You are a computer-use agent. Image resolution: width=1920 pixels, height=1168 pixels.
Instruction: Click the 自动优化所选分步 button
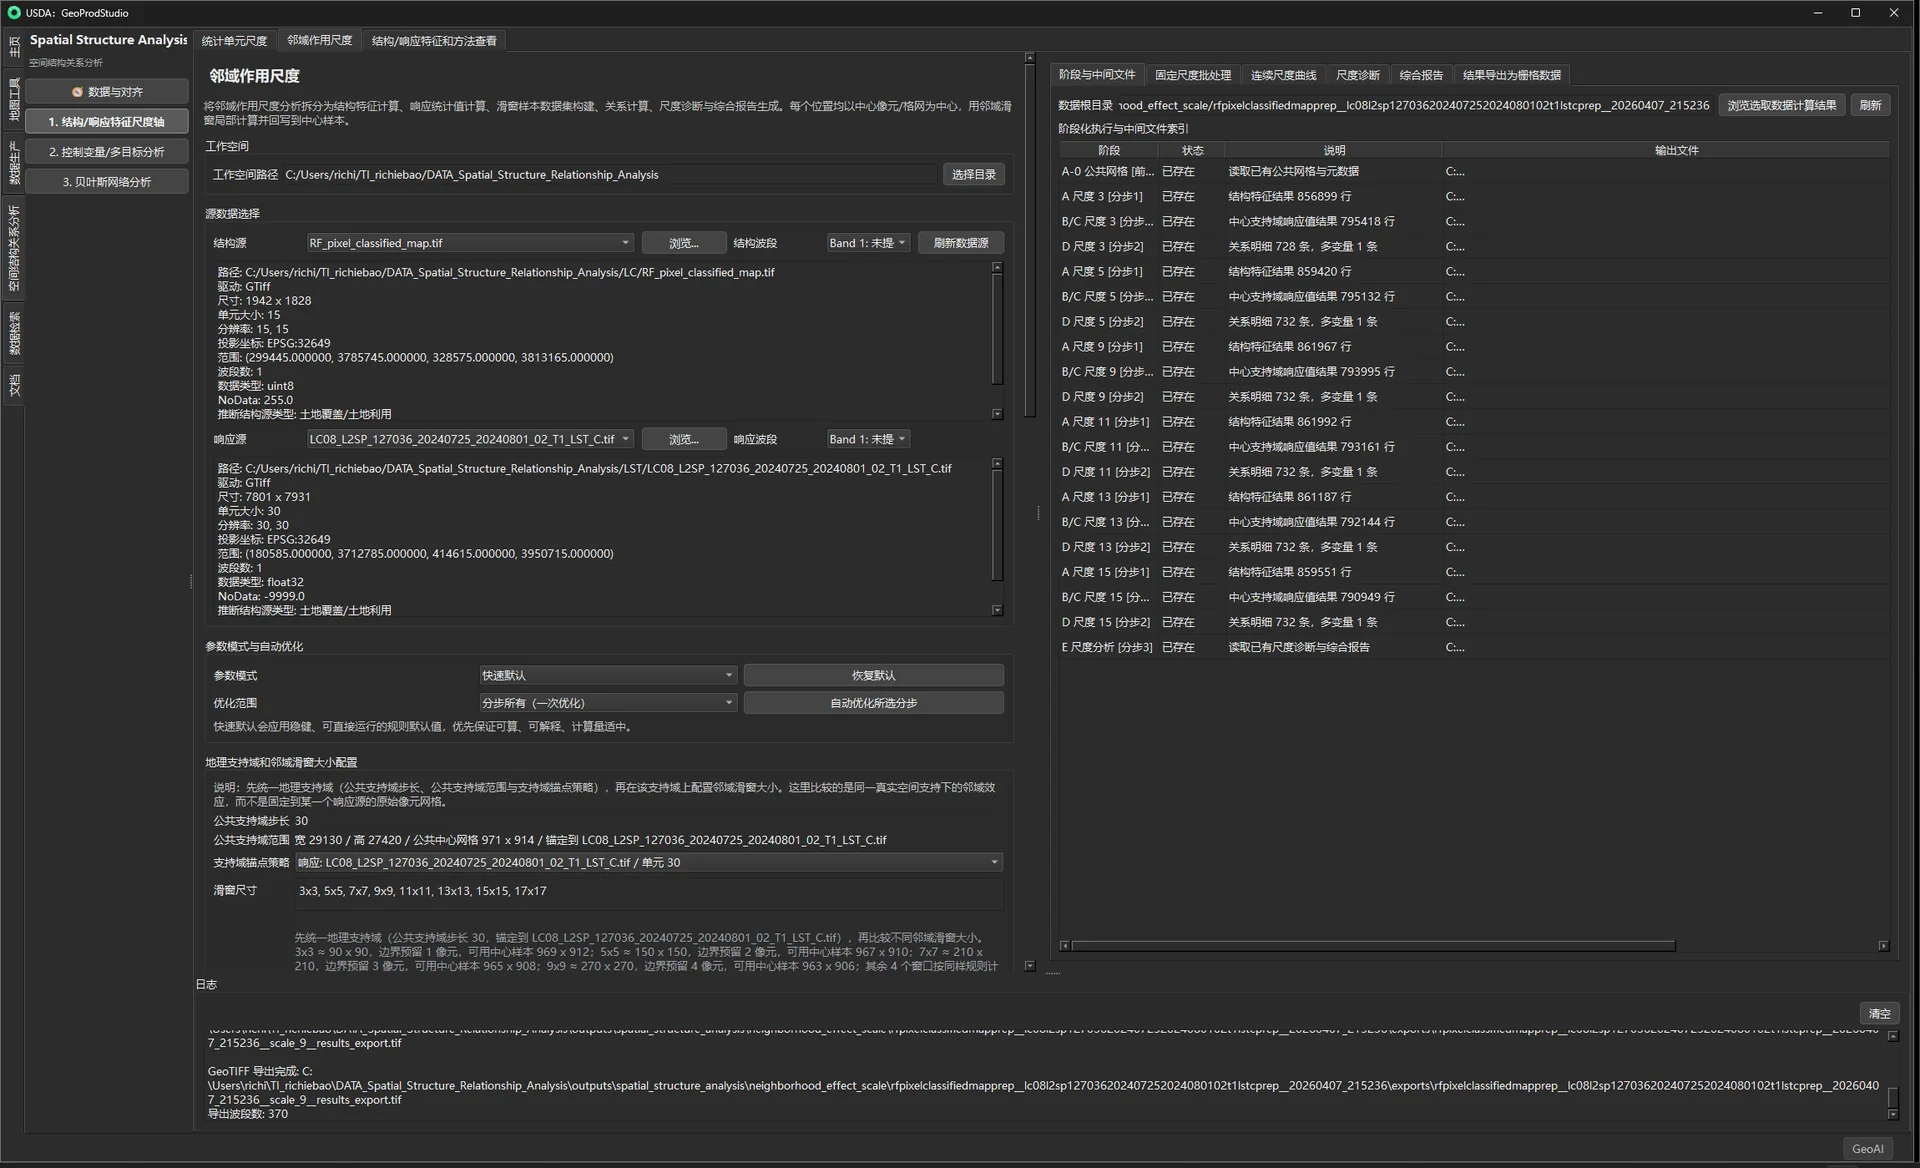click(x=873, y=703)
